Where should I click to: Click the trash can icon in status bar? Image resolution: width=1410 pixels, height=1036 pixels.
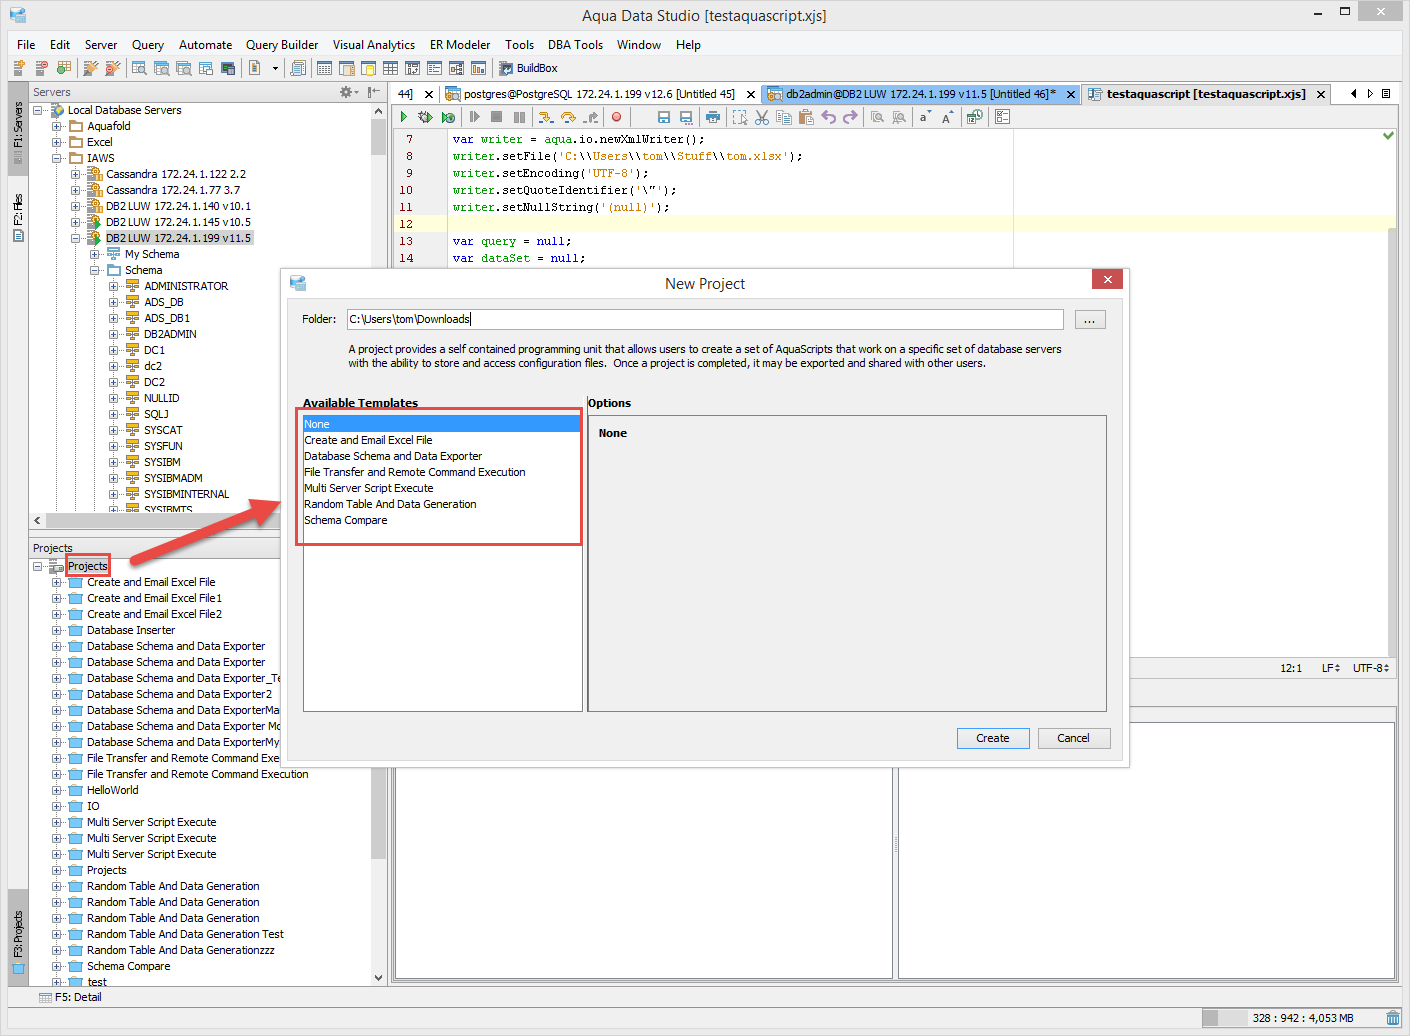click(x=1393, y=1018)
